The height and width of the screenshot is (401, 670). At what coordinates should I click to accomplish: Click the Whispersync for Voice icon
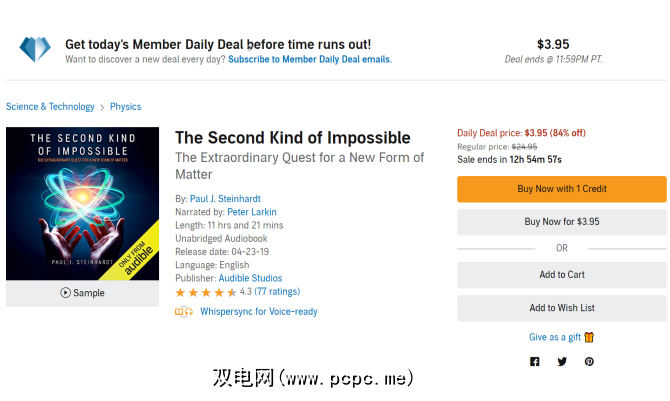tap(184, 312)
